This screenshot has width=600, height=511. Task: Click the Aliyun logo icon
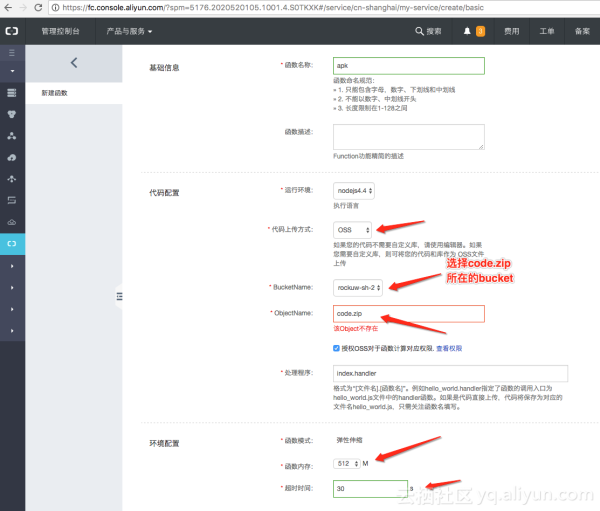click(x=12, y=31)
